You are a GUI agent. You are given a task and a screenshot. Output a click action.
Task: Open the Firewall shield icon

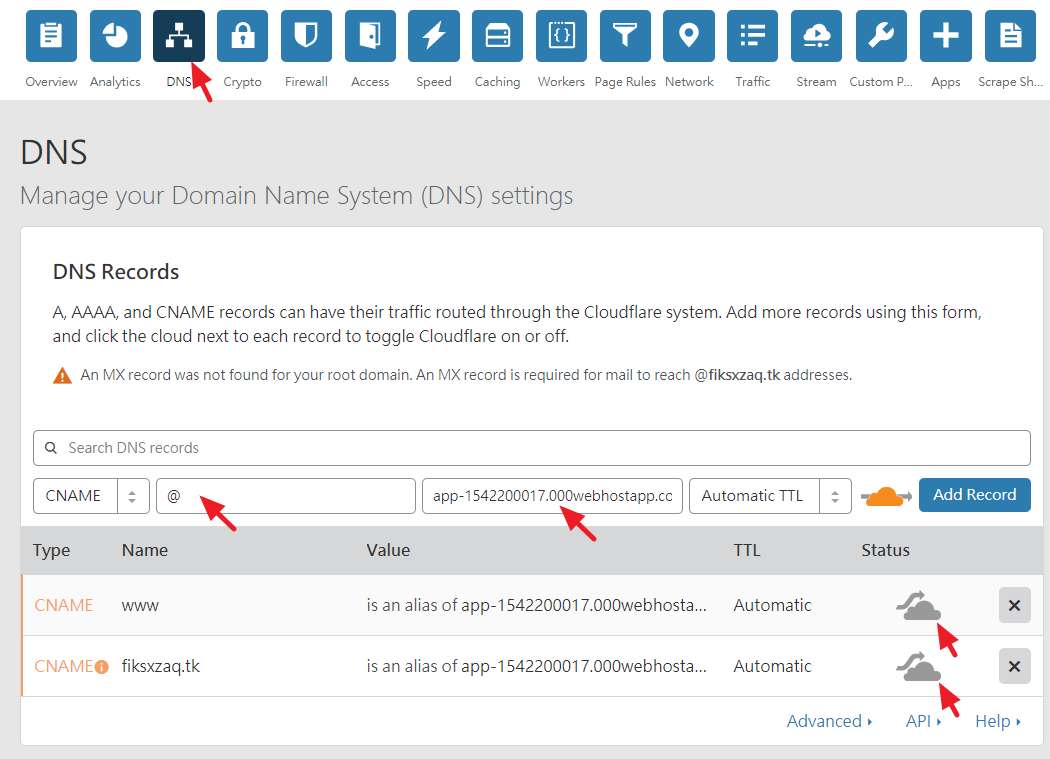tap(306, 37)
